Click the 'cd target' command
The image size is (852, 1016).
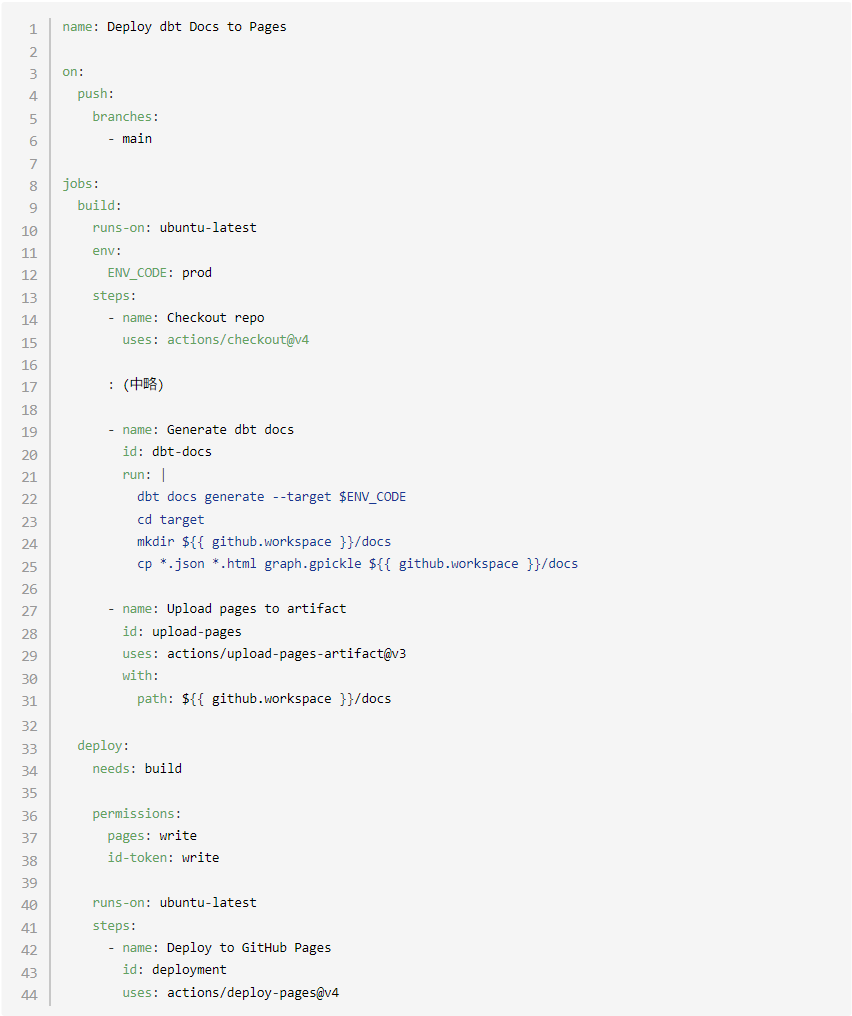[x=170, y=520]
